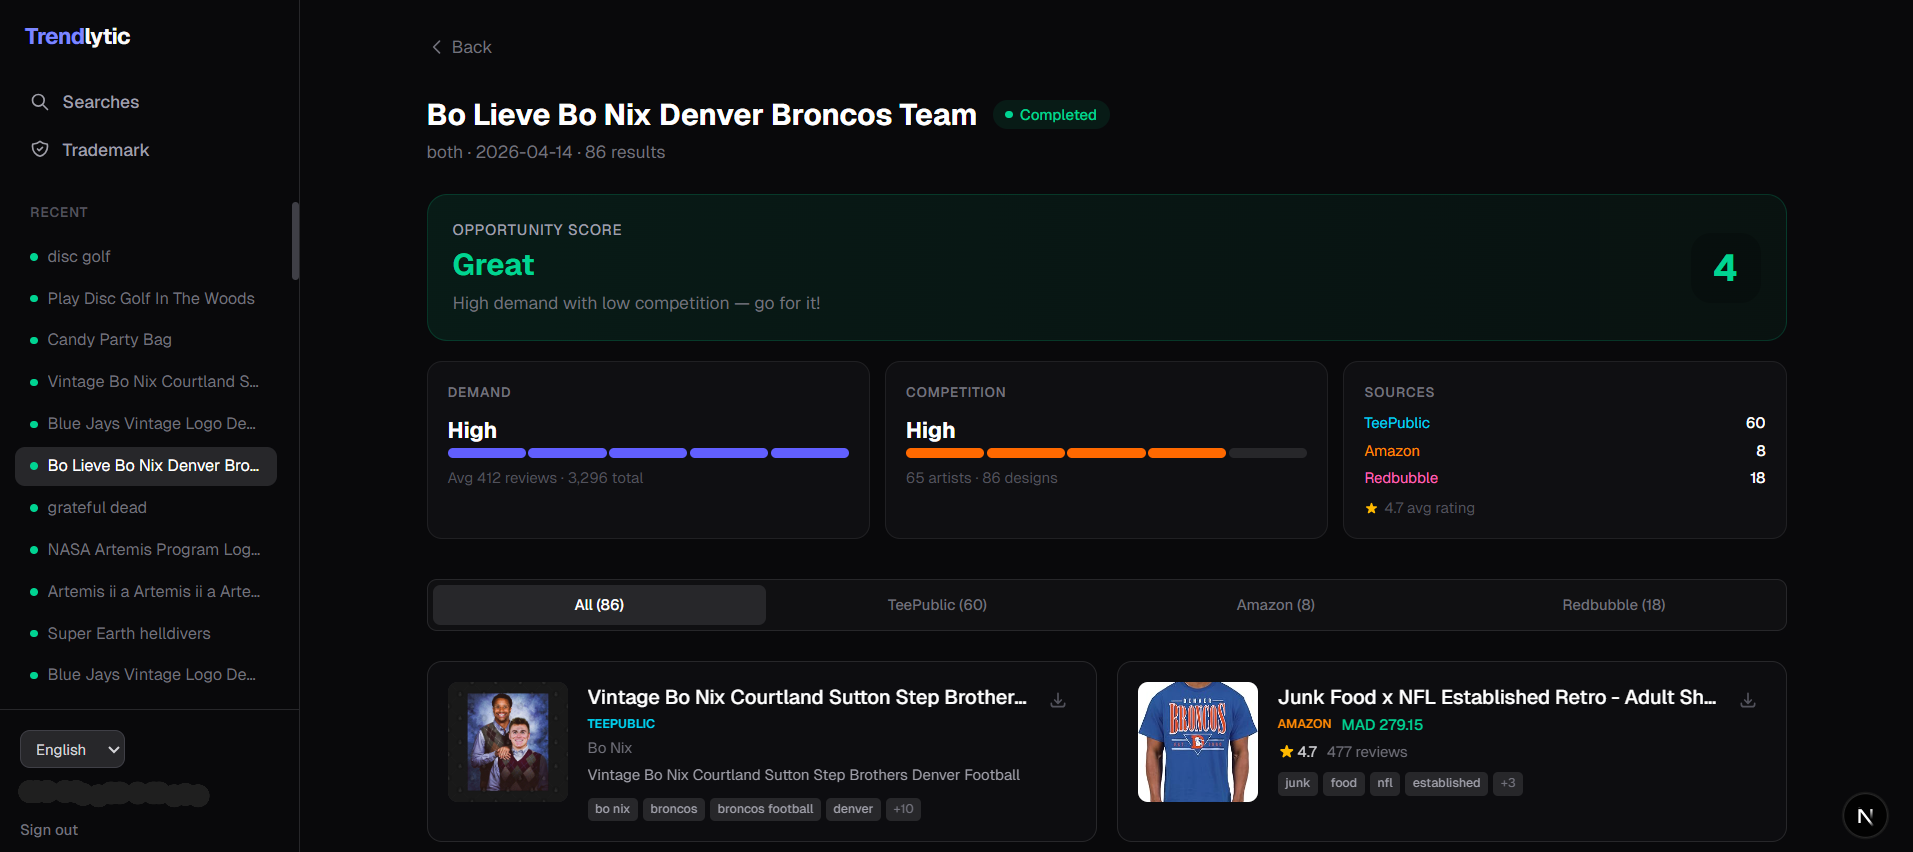The image size is (1913, 852).
Task: Open the grateful dead recent search
Action: click(x=97, y=508)
